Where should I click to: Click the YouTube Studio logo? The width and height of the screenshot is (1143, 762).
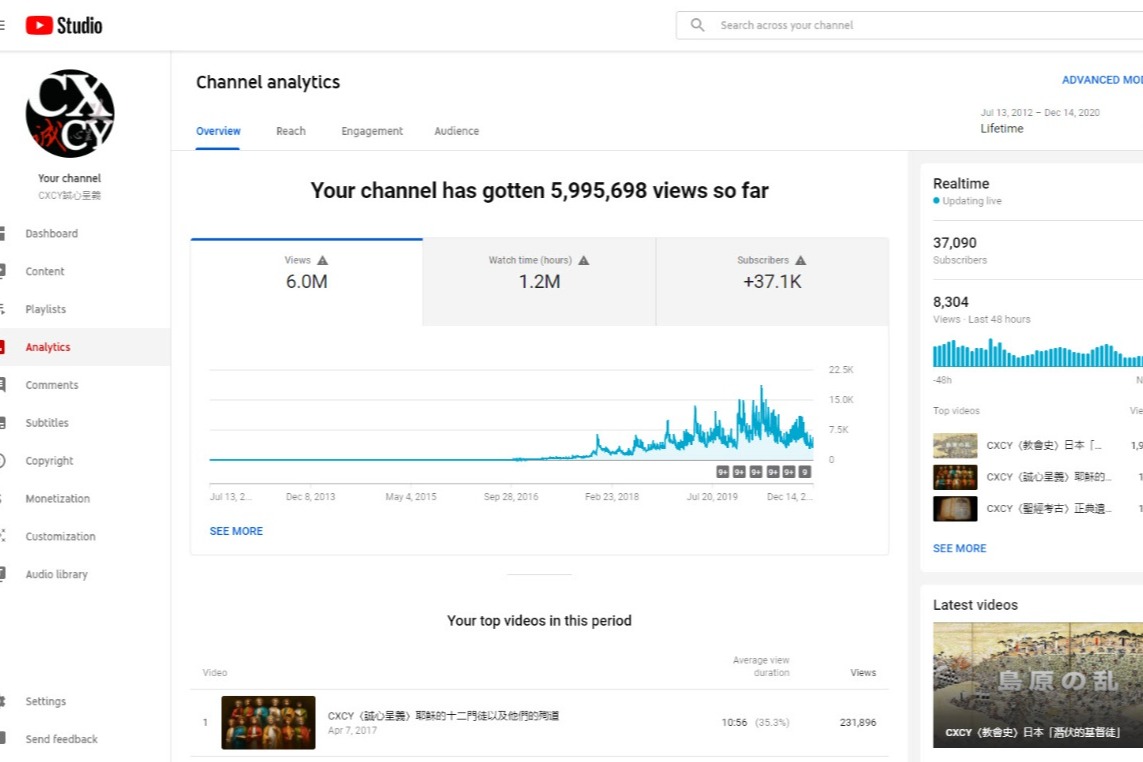[64, 25]
